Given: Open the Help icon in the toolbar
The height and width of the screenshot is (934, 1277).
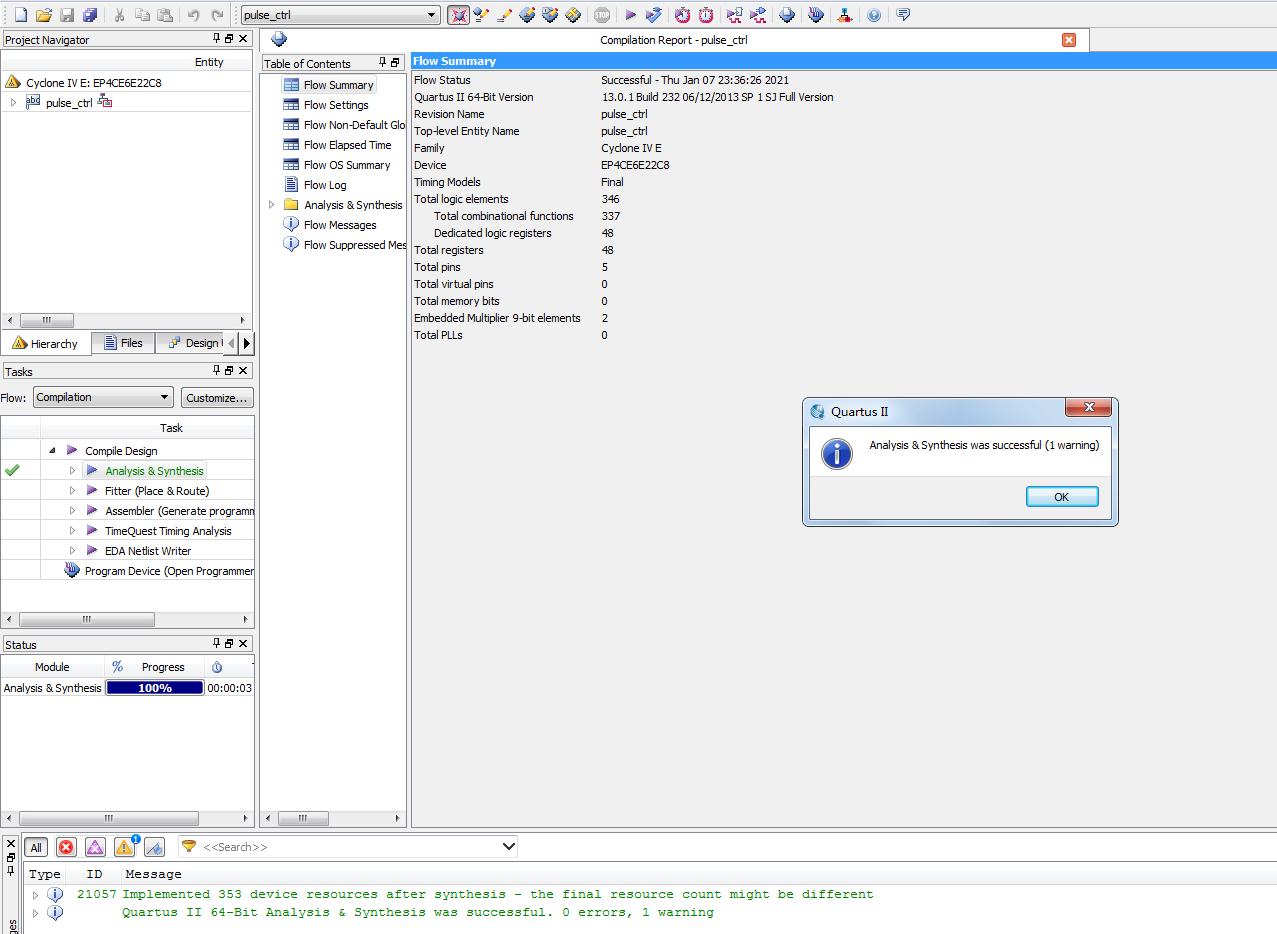Looking at the screenshot, I should click(874, 15).
